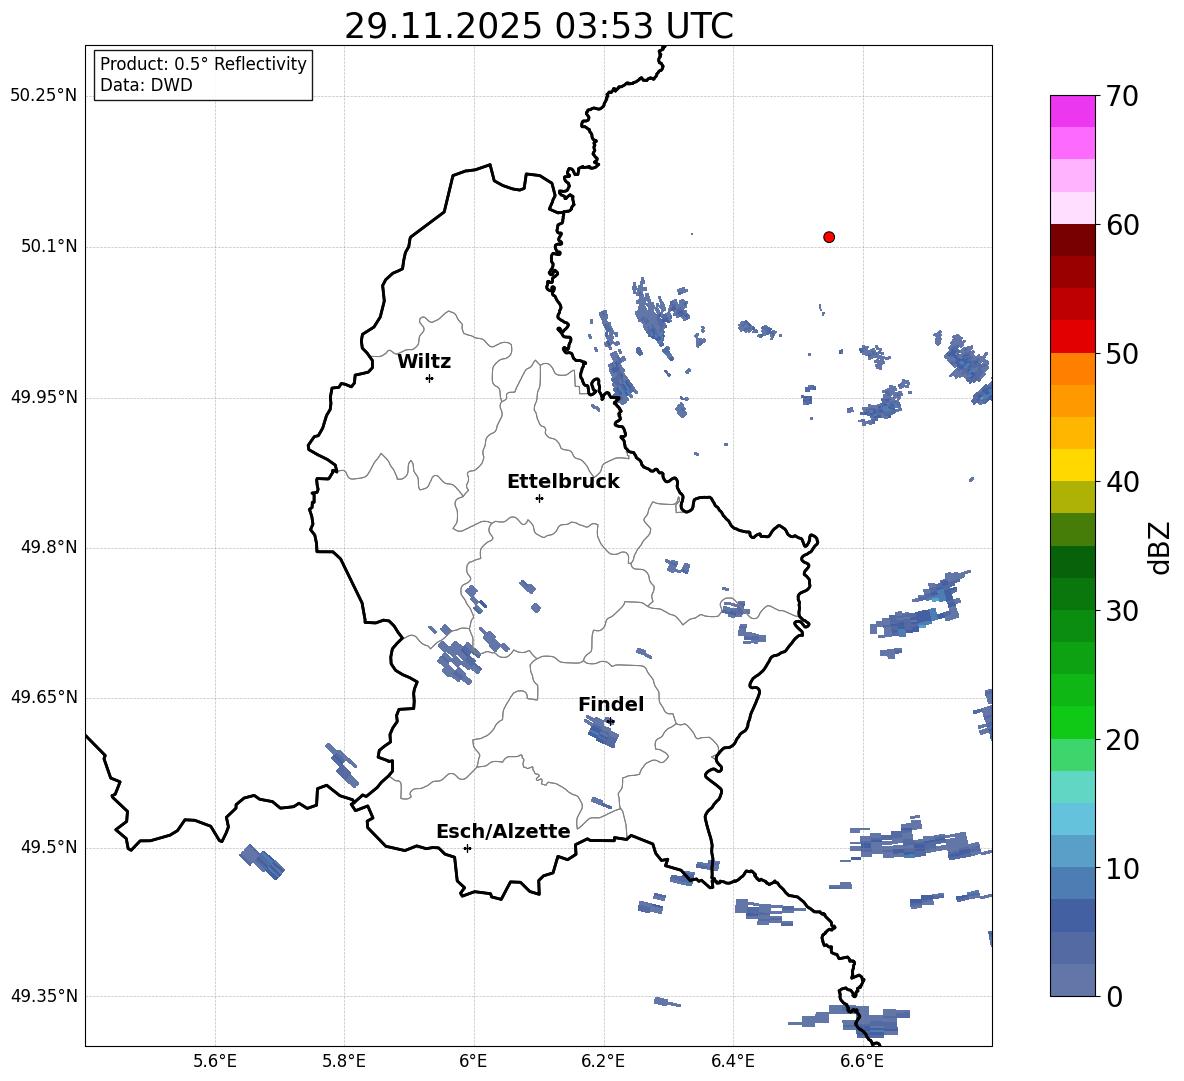Click the 60 dBZ colorbar tick label
The height and width of the screenshot is (1081, 1184).
click(x=1122, y=225)
